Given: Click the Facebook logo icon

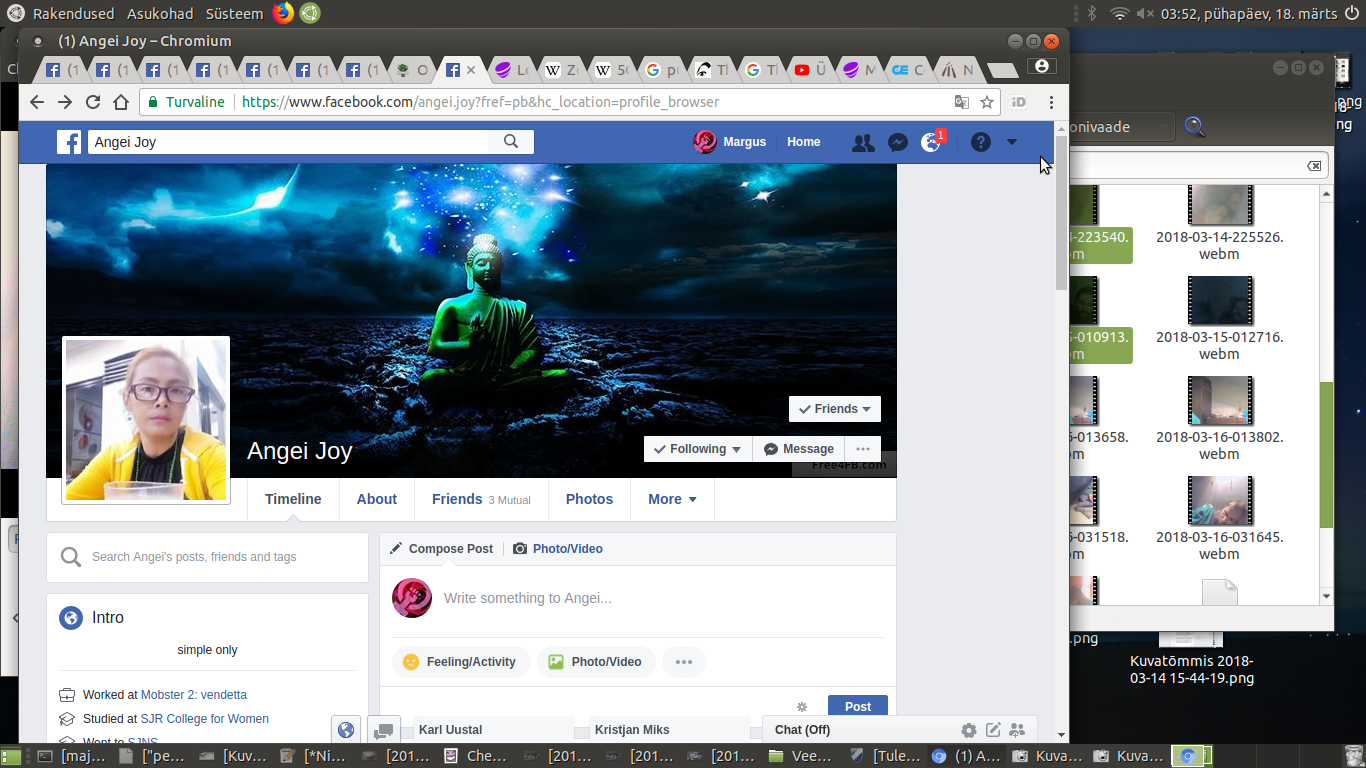Looking at the screenshot, I should (68, 142).
